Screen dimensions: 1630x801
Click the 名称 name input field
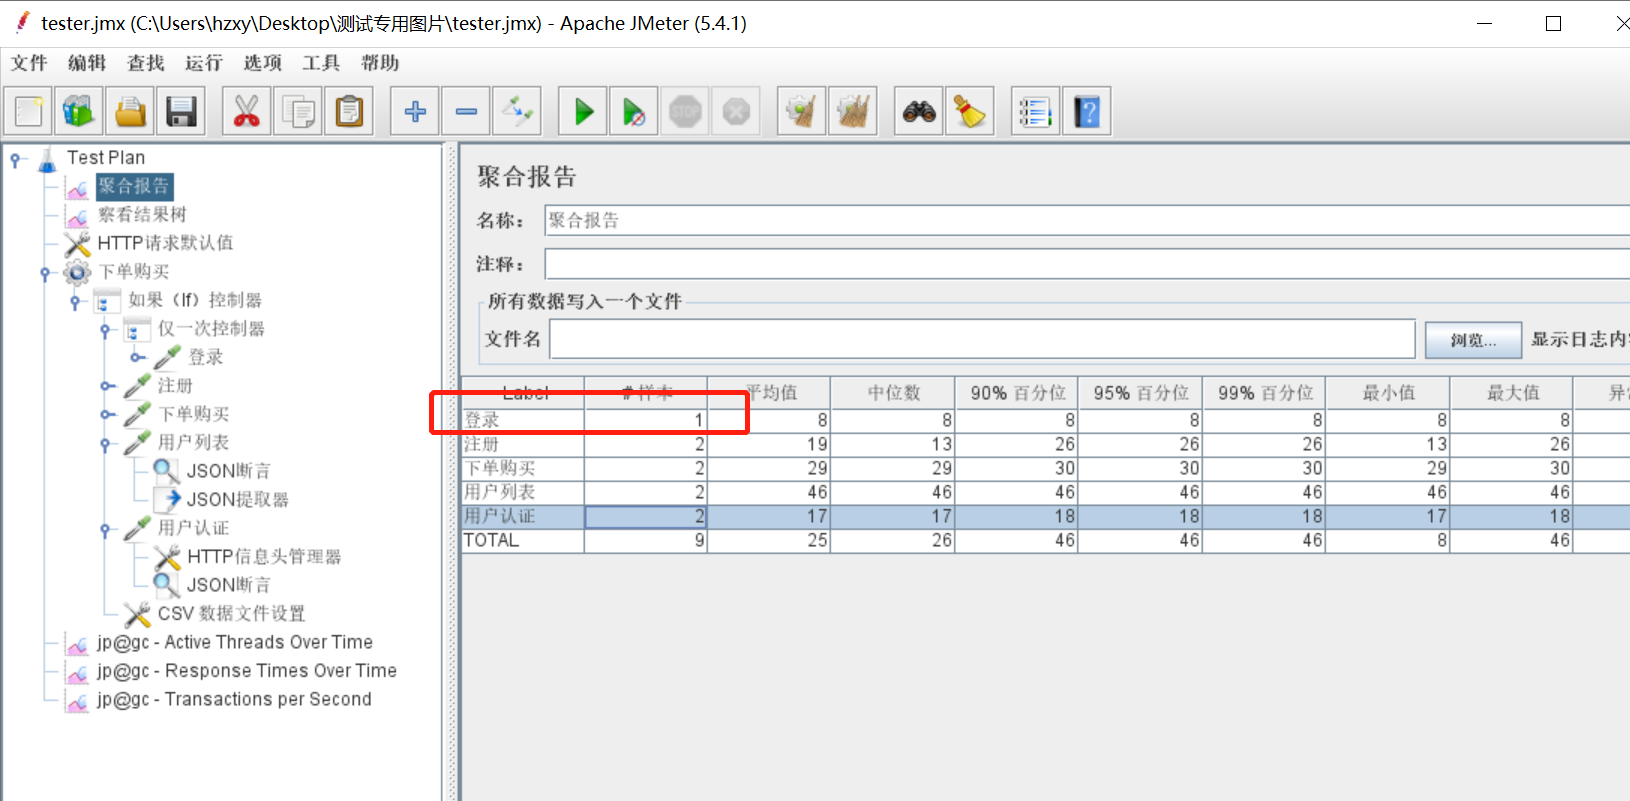point(1087,220)
